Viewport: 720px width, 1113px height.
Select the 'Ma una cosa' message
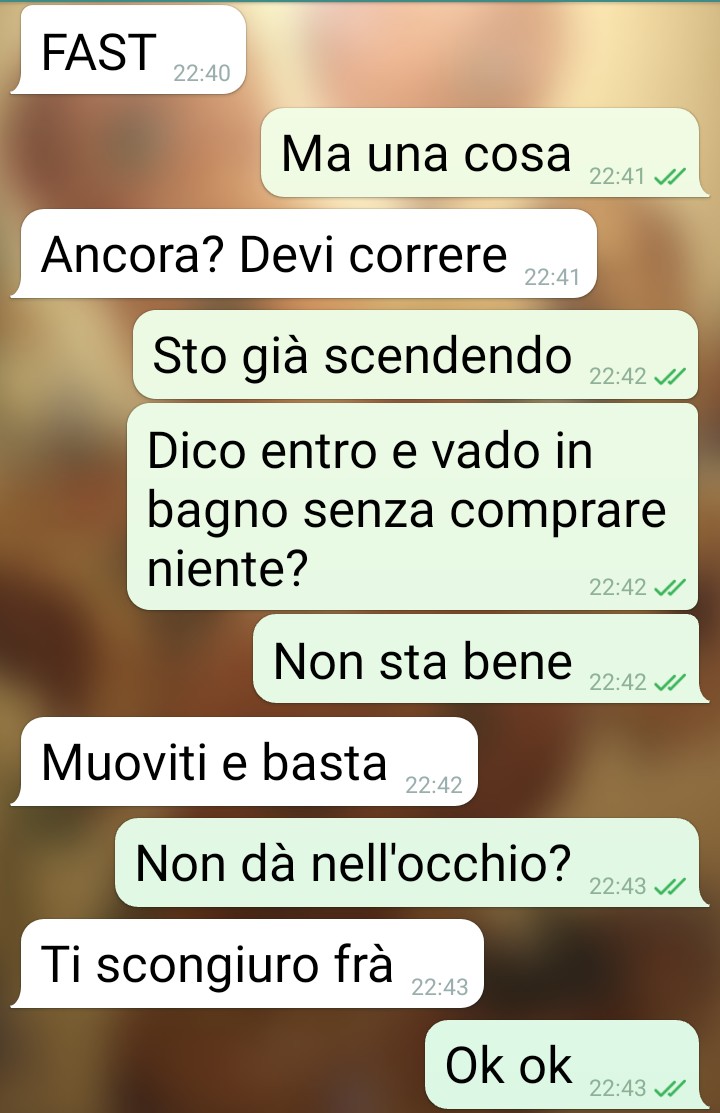click(x=485, y=152)
